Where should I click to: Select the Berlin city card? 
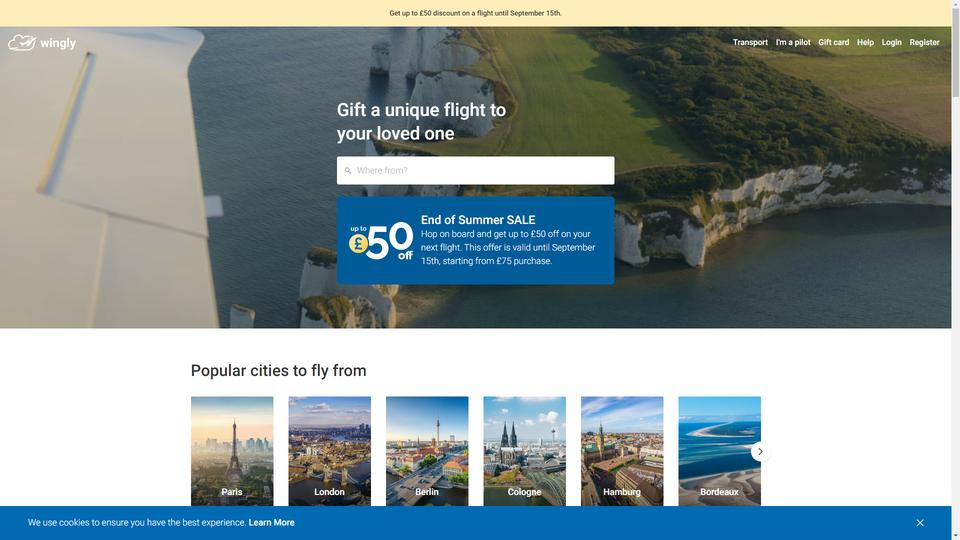point(427,451)
